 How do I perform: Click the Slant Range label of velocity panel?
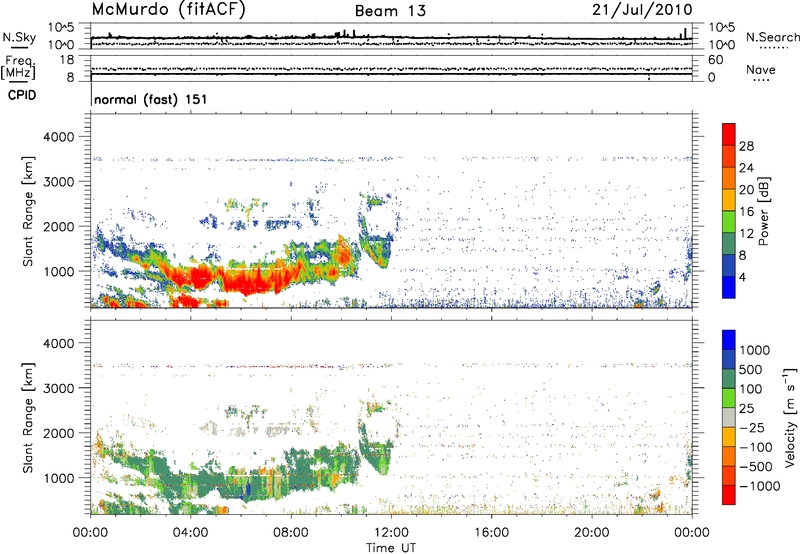pyautogui.click(x=28, y=418)
